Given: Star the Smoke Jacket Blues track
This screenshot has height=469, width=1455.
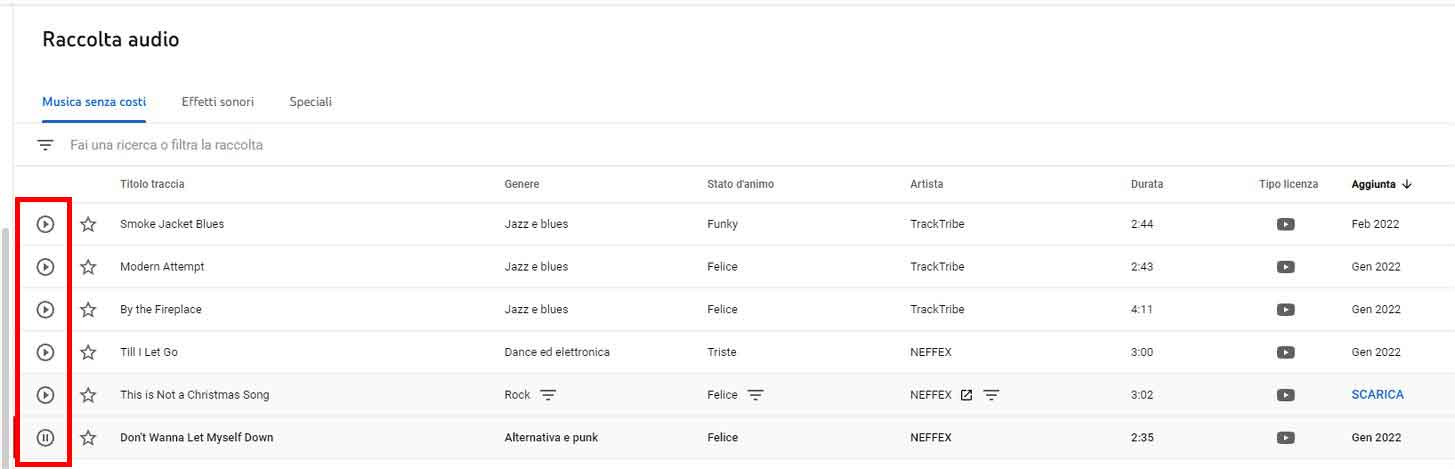Looking at the screenshot, I should pos(88,224).
